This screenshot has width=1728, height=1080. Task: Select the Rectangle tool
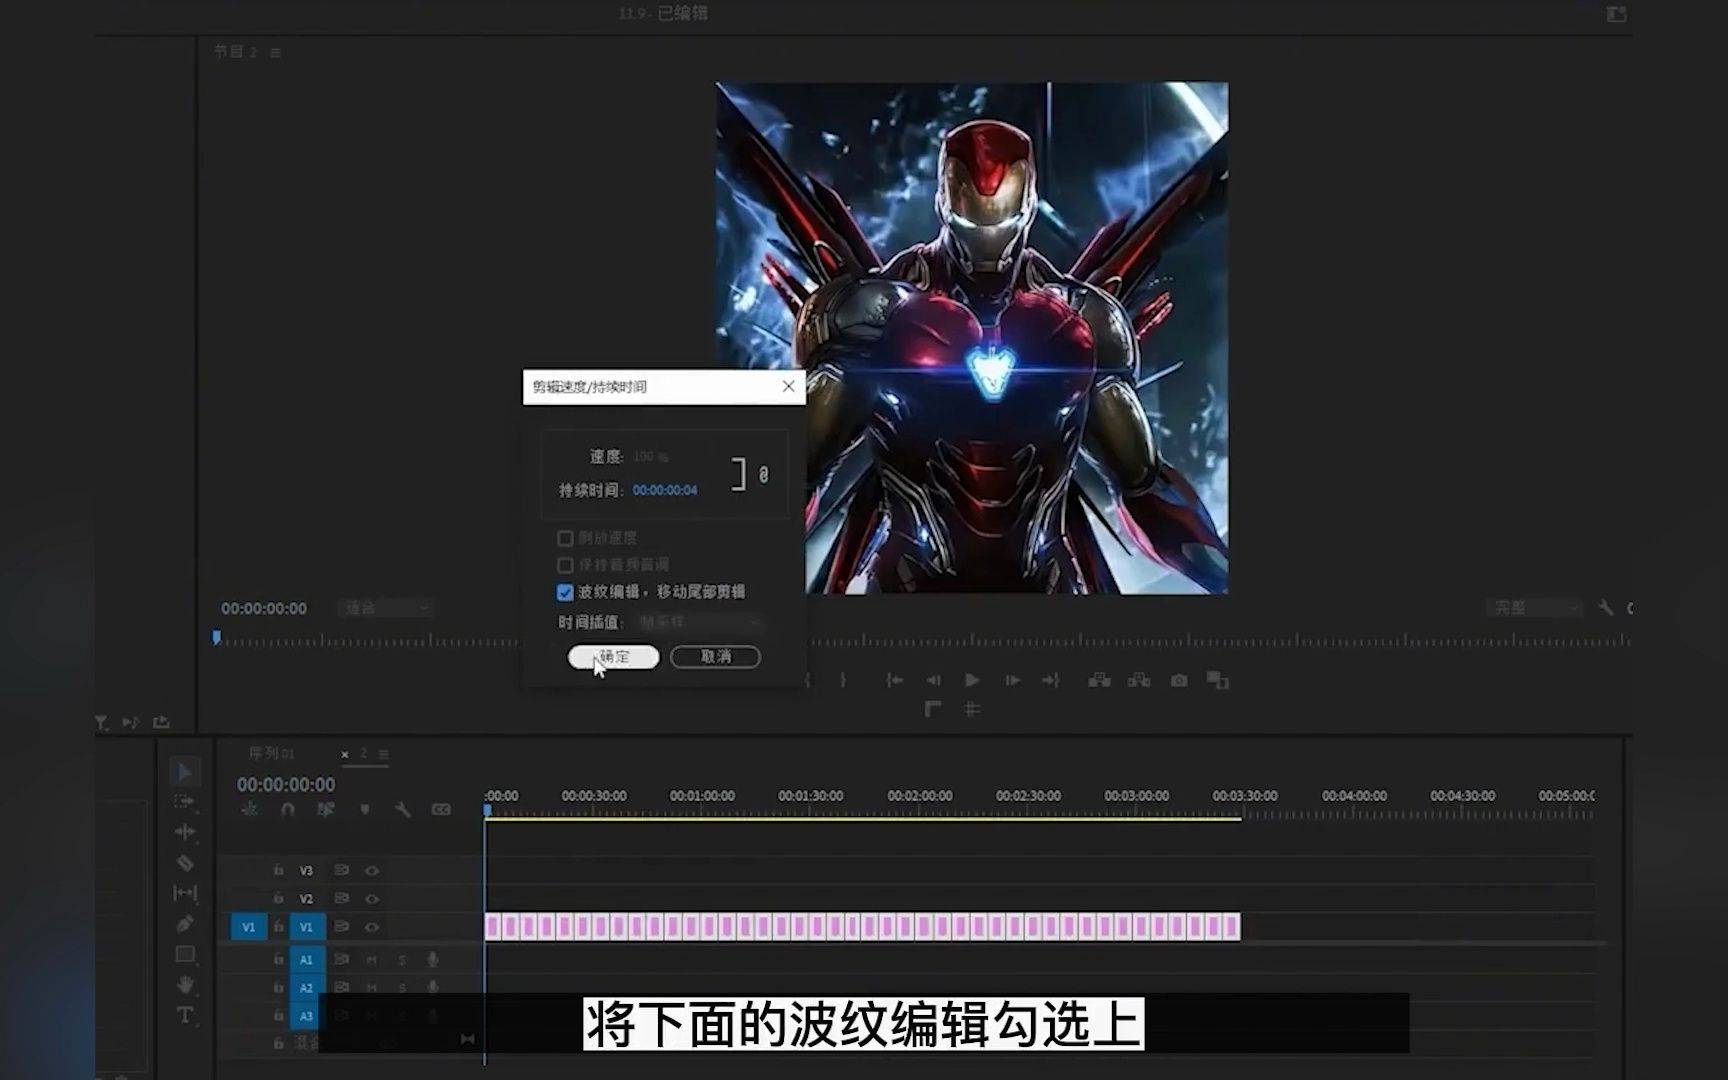tap(185, 954)
